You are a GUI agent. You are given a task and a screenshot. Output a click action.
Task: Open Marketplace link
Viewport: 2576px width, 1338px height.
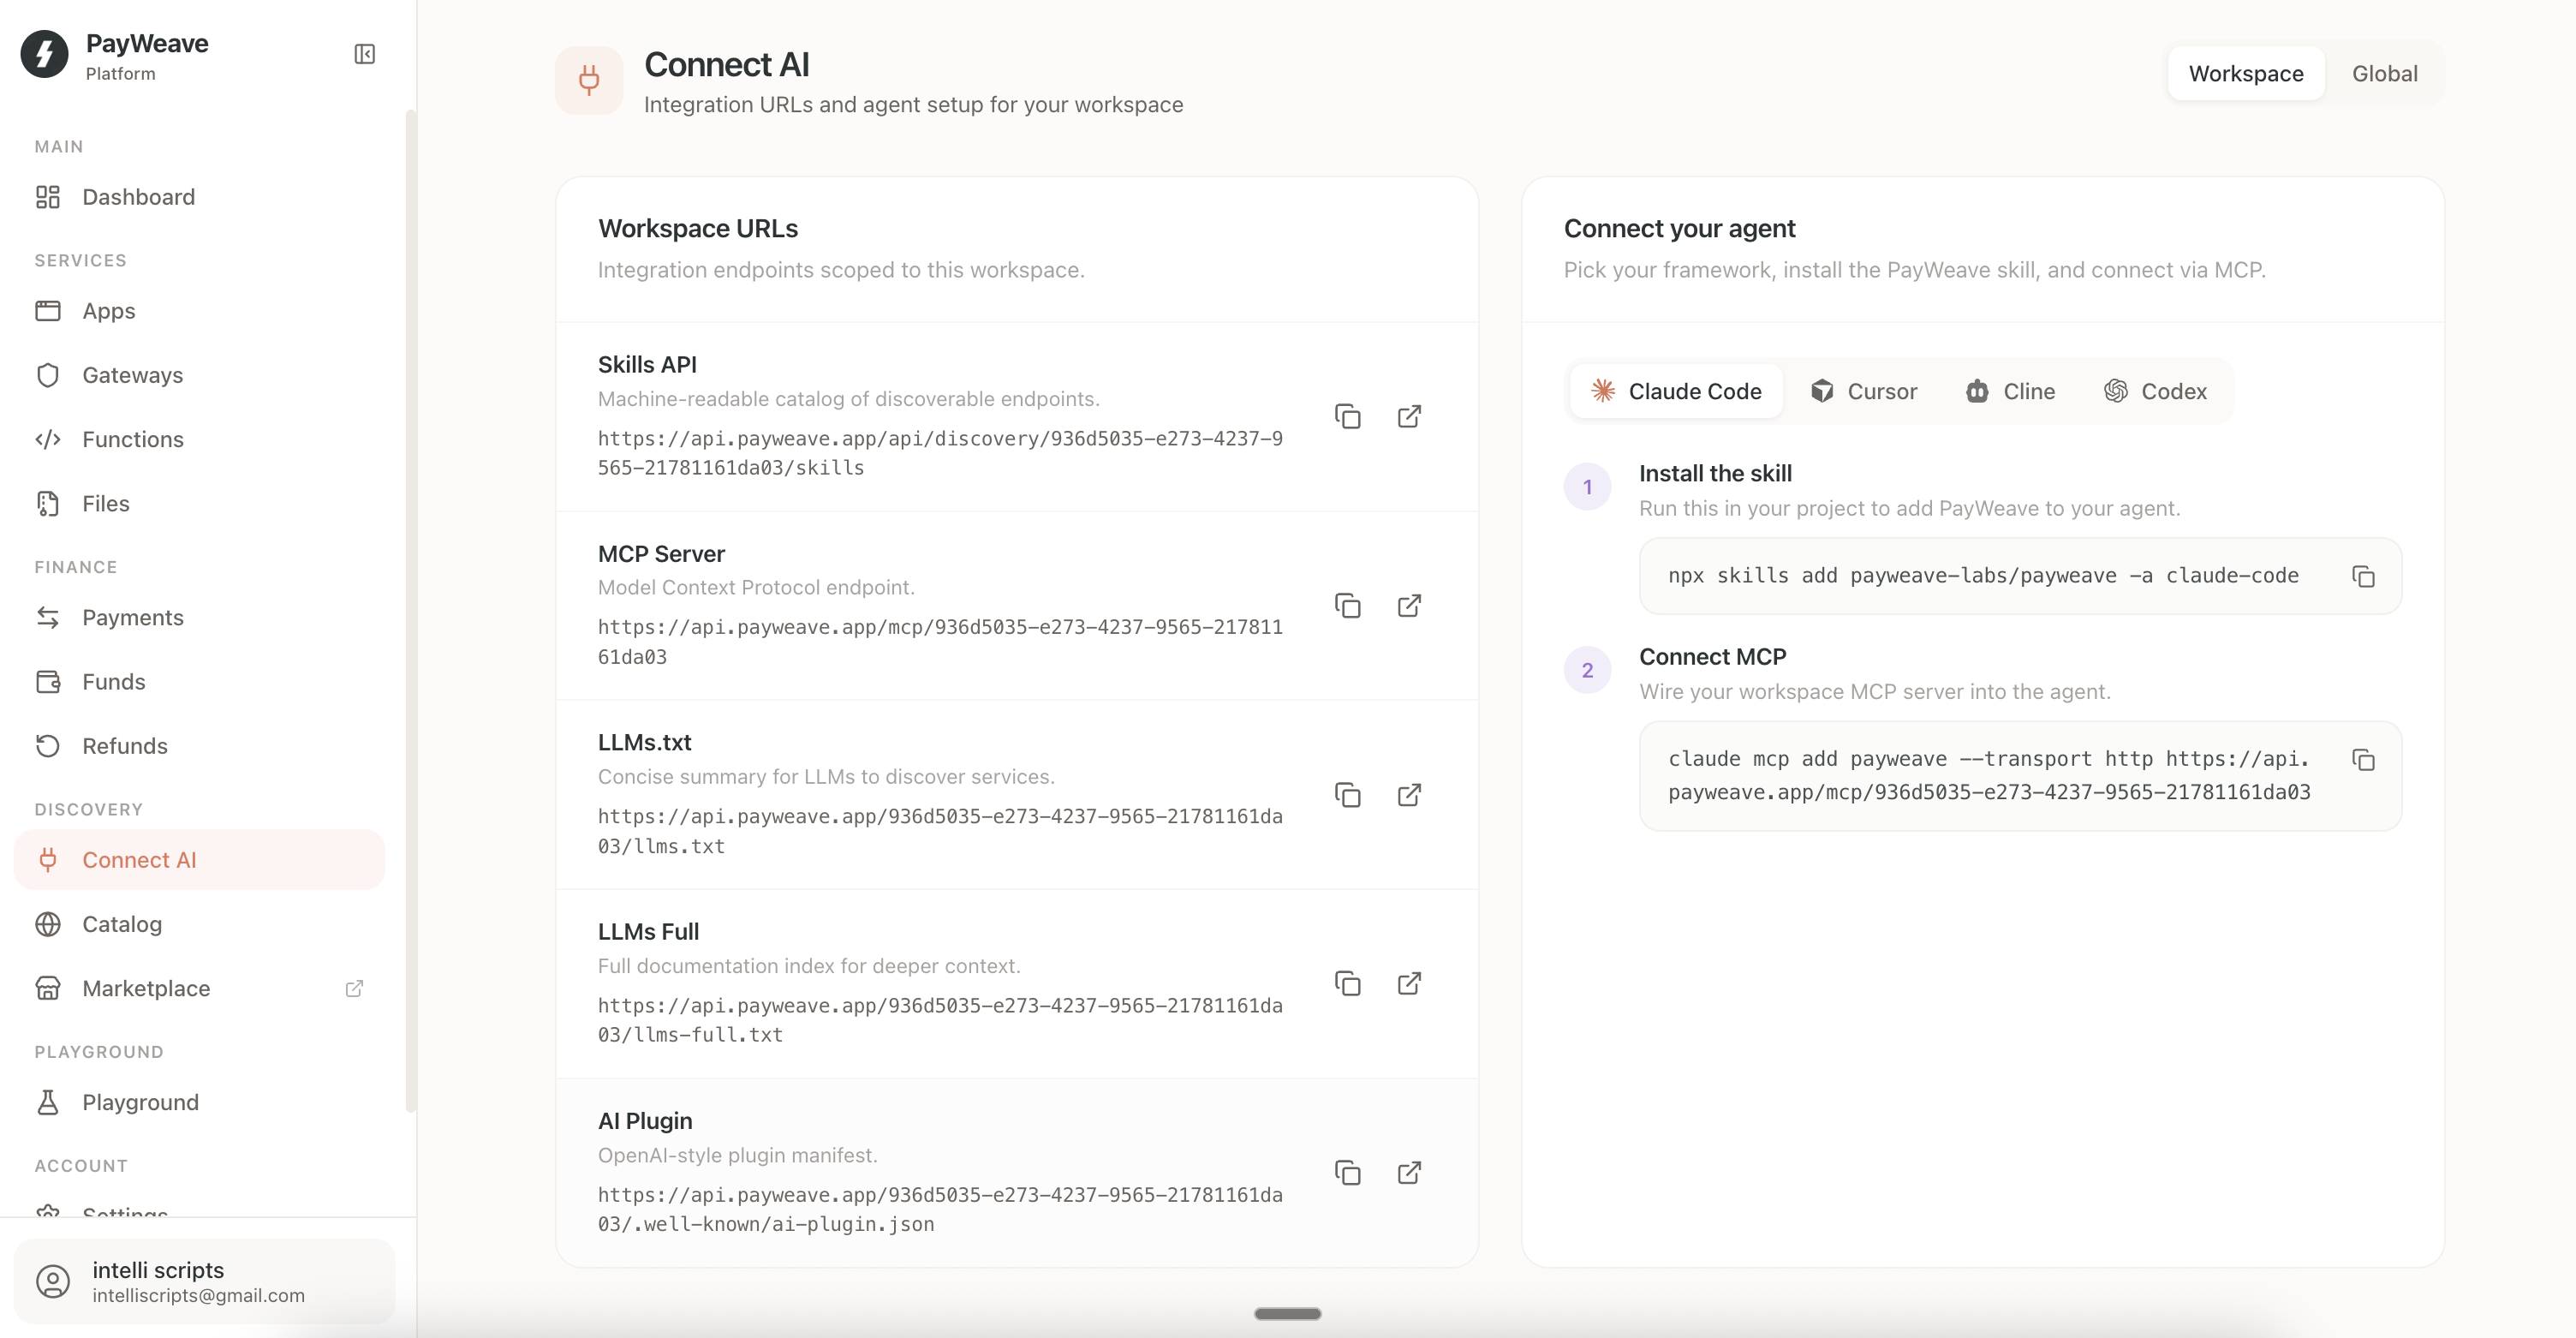click(x=200, y=988)
